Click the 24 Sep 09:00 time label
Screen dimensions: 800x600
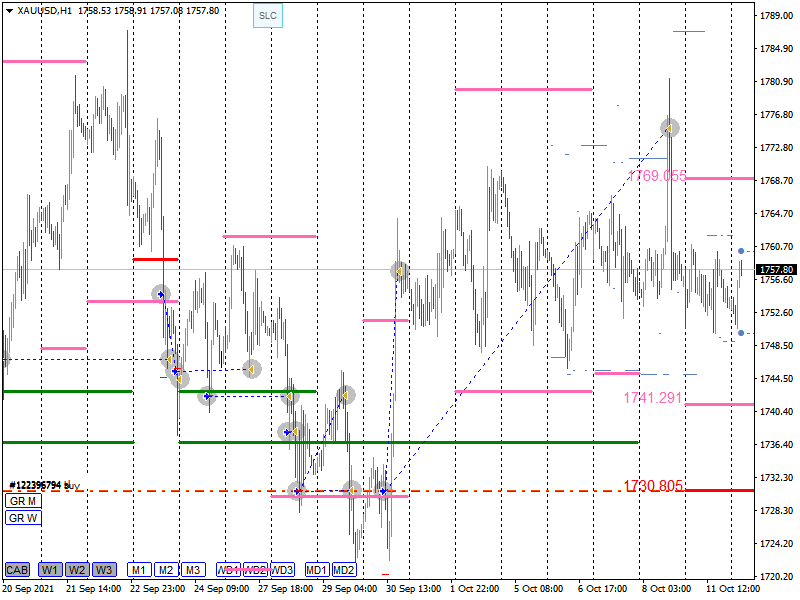(x=221, y=589)
